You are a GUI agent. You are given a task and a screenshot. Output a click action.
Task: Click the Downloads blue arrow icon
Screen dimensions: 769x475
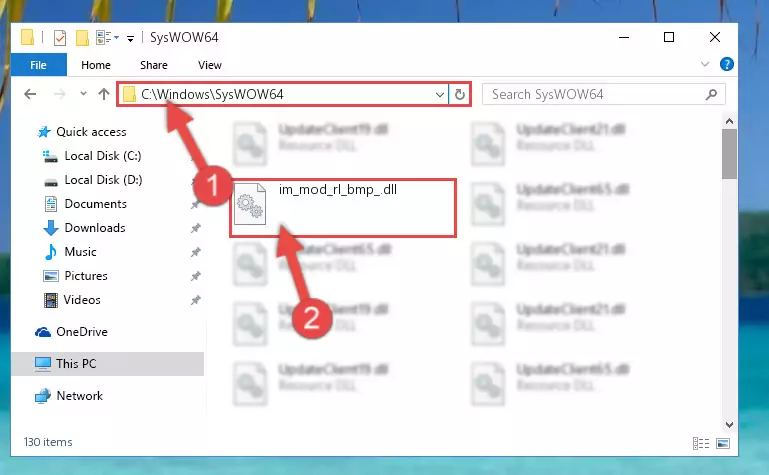tap(51, 228)
